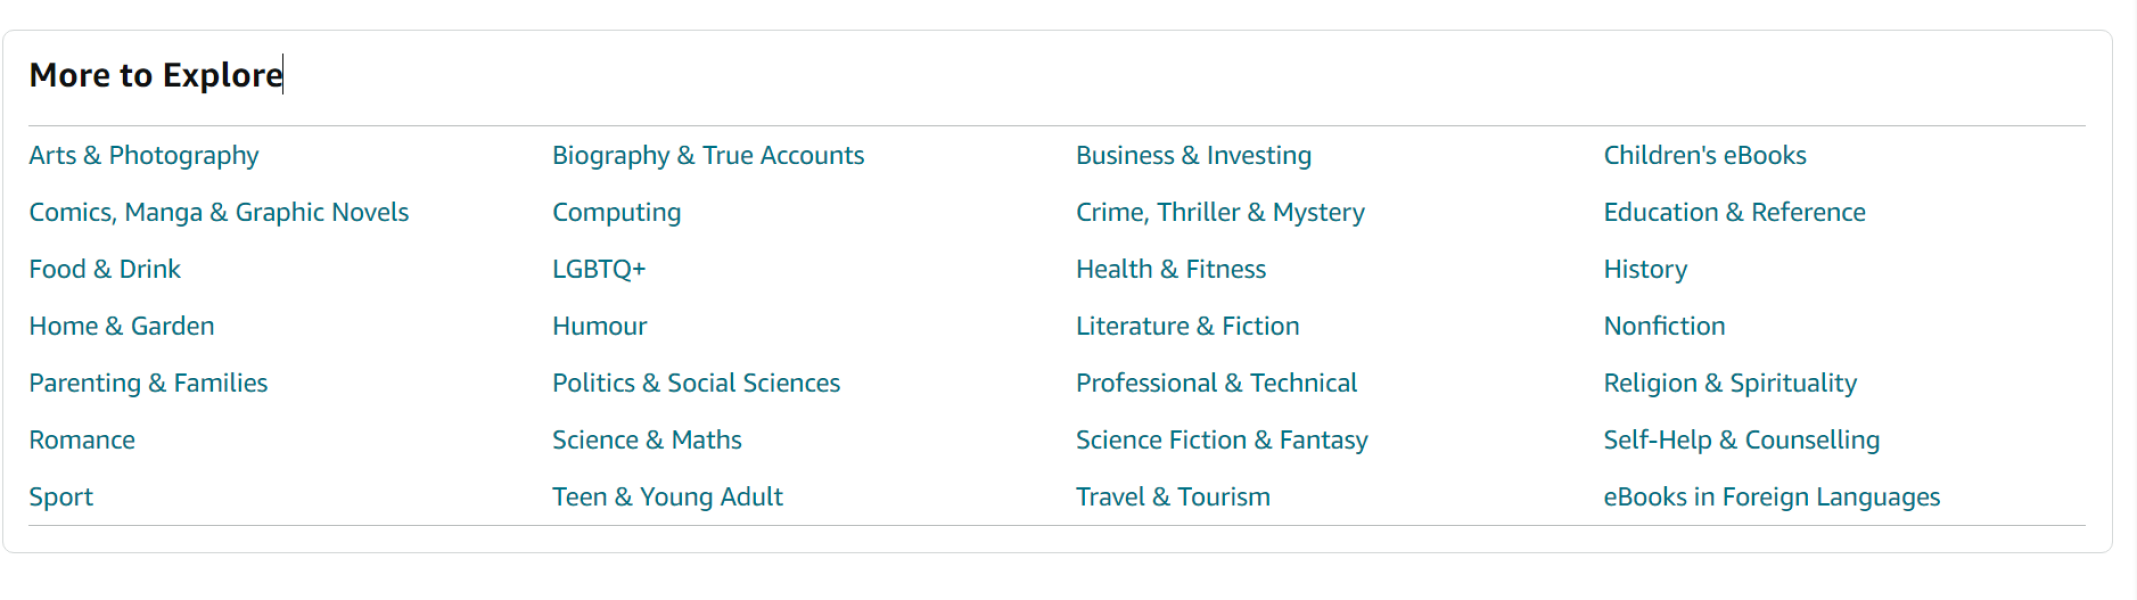
Task: Go to the History category
Action: click(1645, 269)
